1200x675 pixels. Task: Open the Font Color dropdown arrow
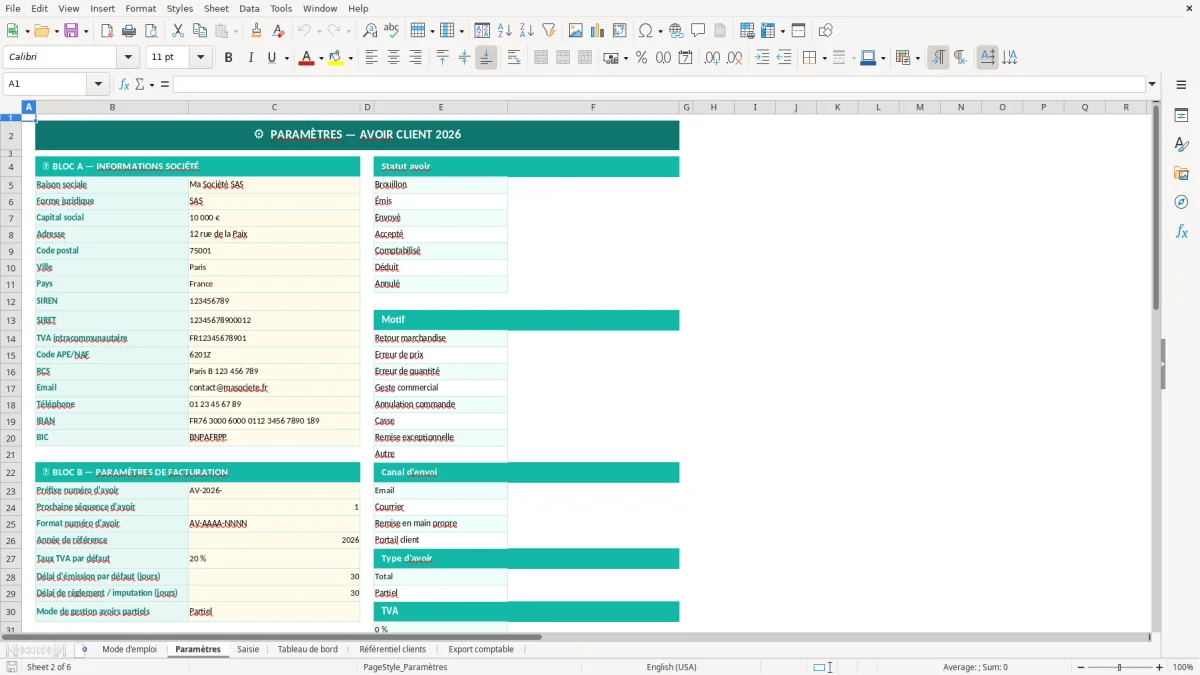(320, 58)
